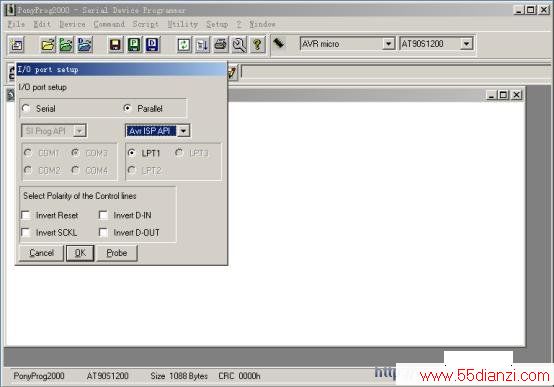Screen dimensions: 554x387
Task: Click the Save device file floppy icon
Action: coord(115,45)
